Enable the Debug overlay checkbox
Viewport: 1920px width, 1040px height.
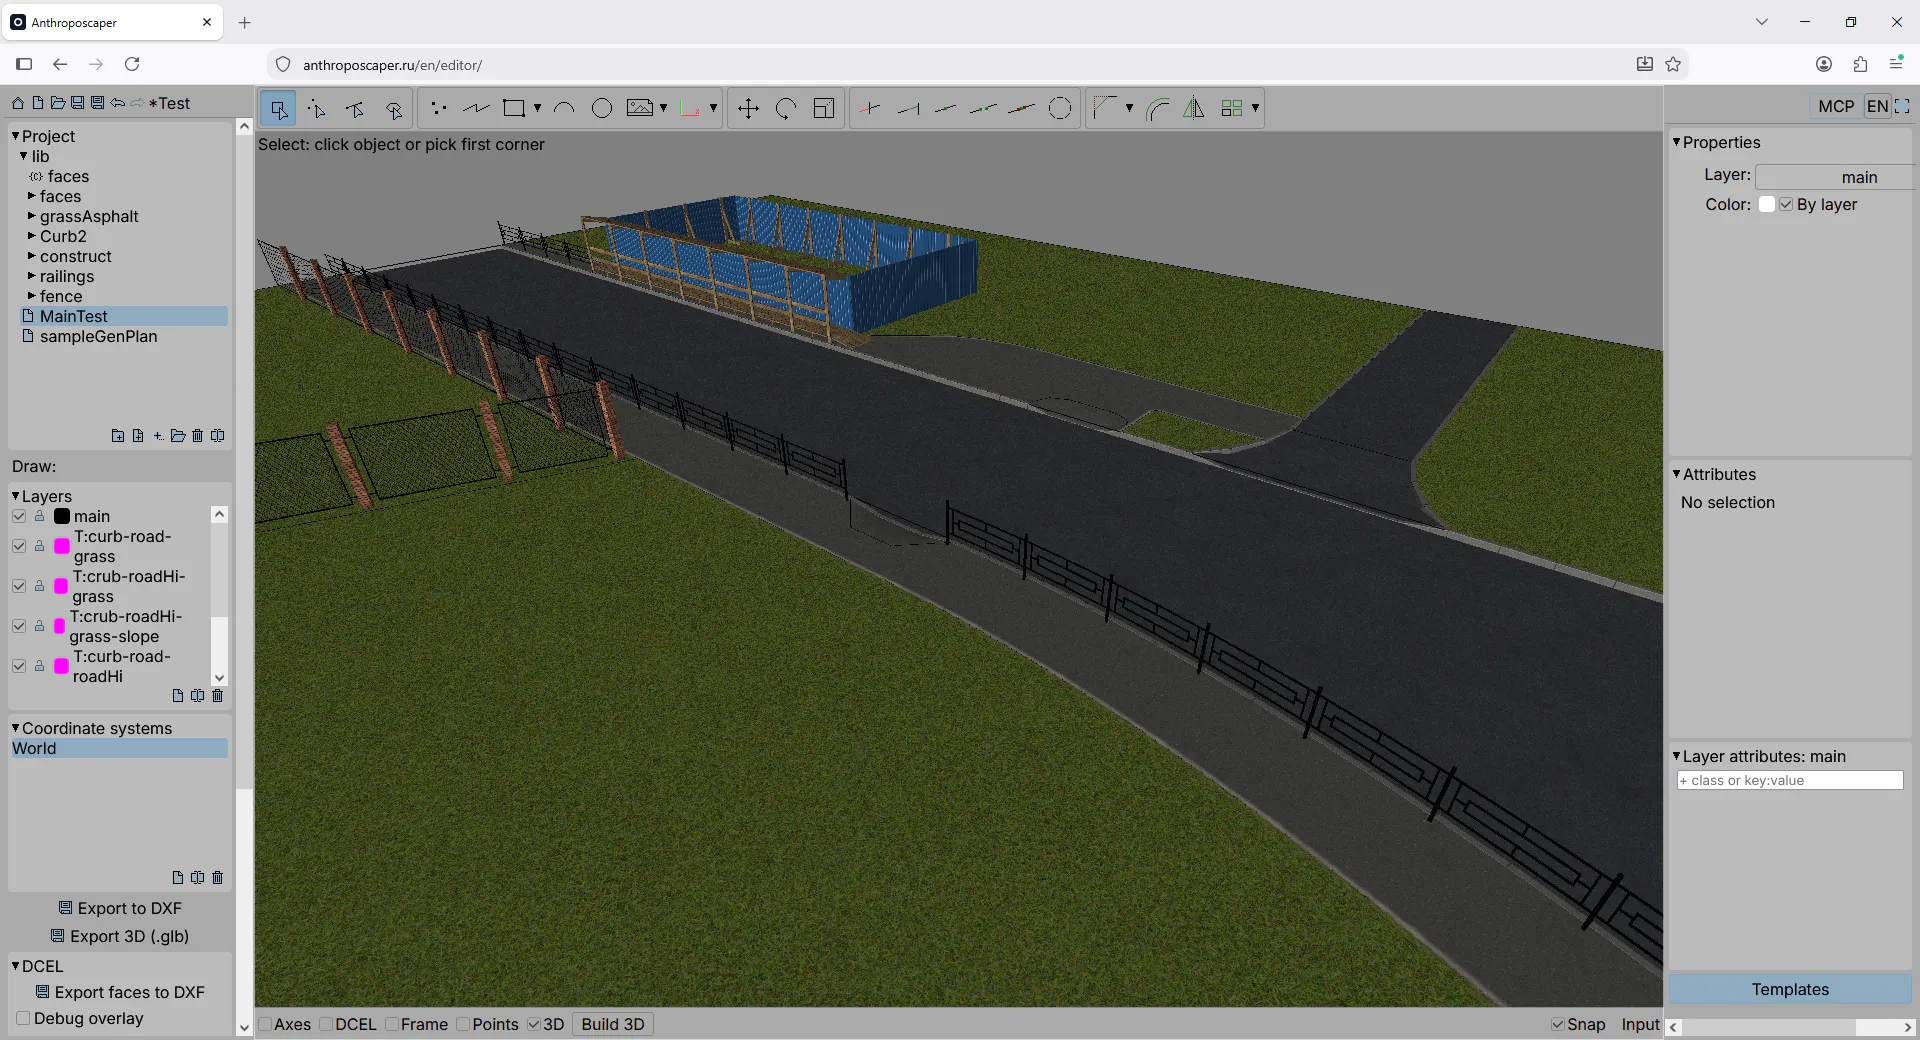[23, 1018]
